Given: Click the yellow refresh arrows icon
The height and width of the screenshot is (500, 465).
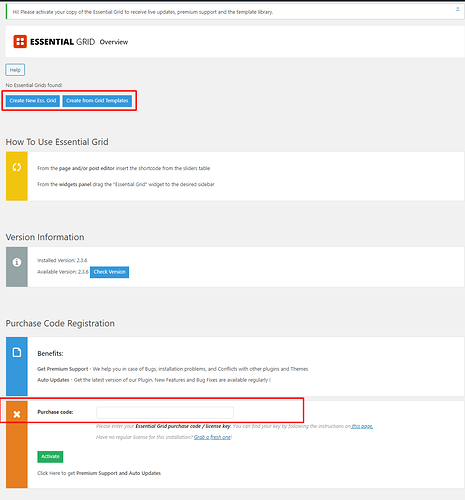Looking at the screenshot, I should tap(17, 167).
